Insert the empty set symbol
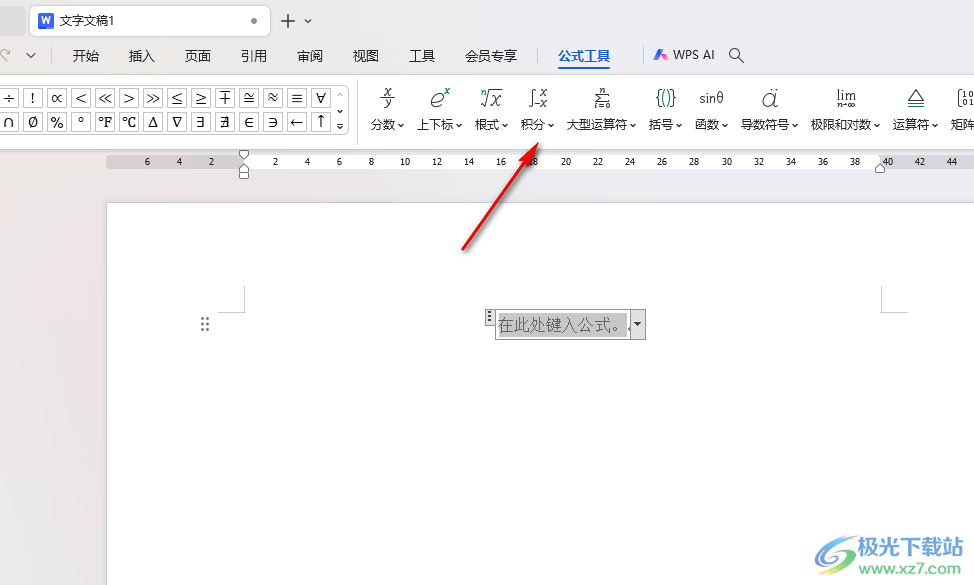The width and height of the screenshot is (974, 585). tap(33, 122)
